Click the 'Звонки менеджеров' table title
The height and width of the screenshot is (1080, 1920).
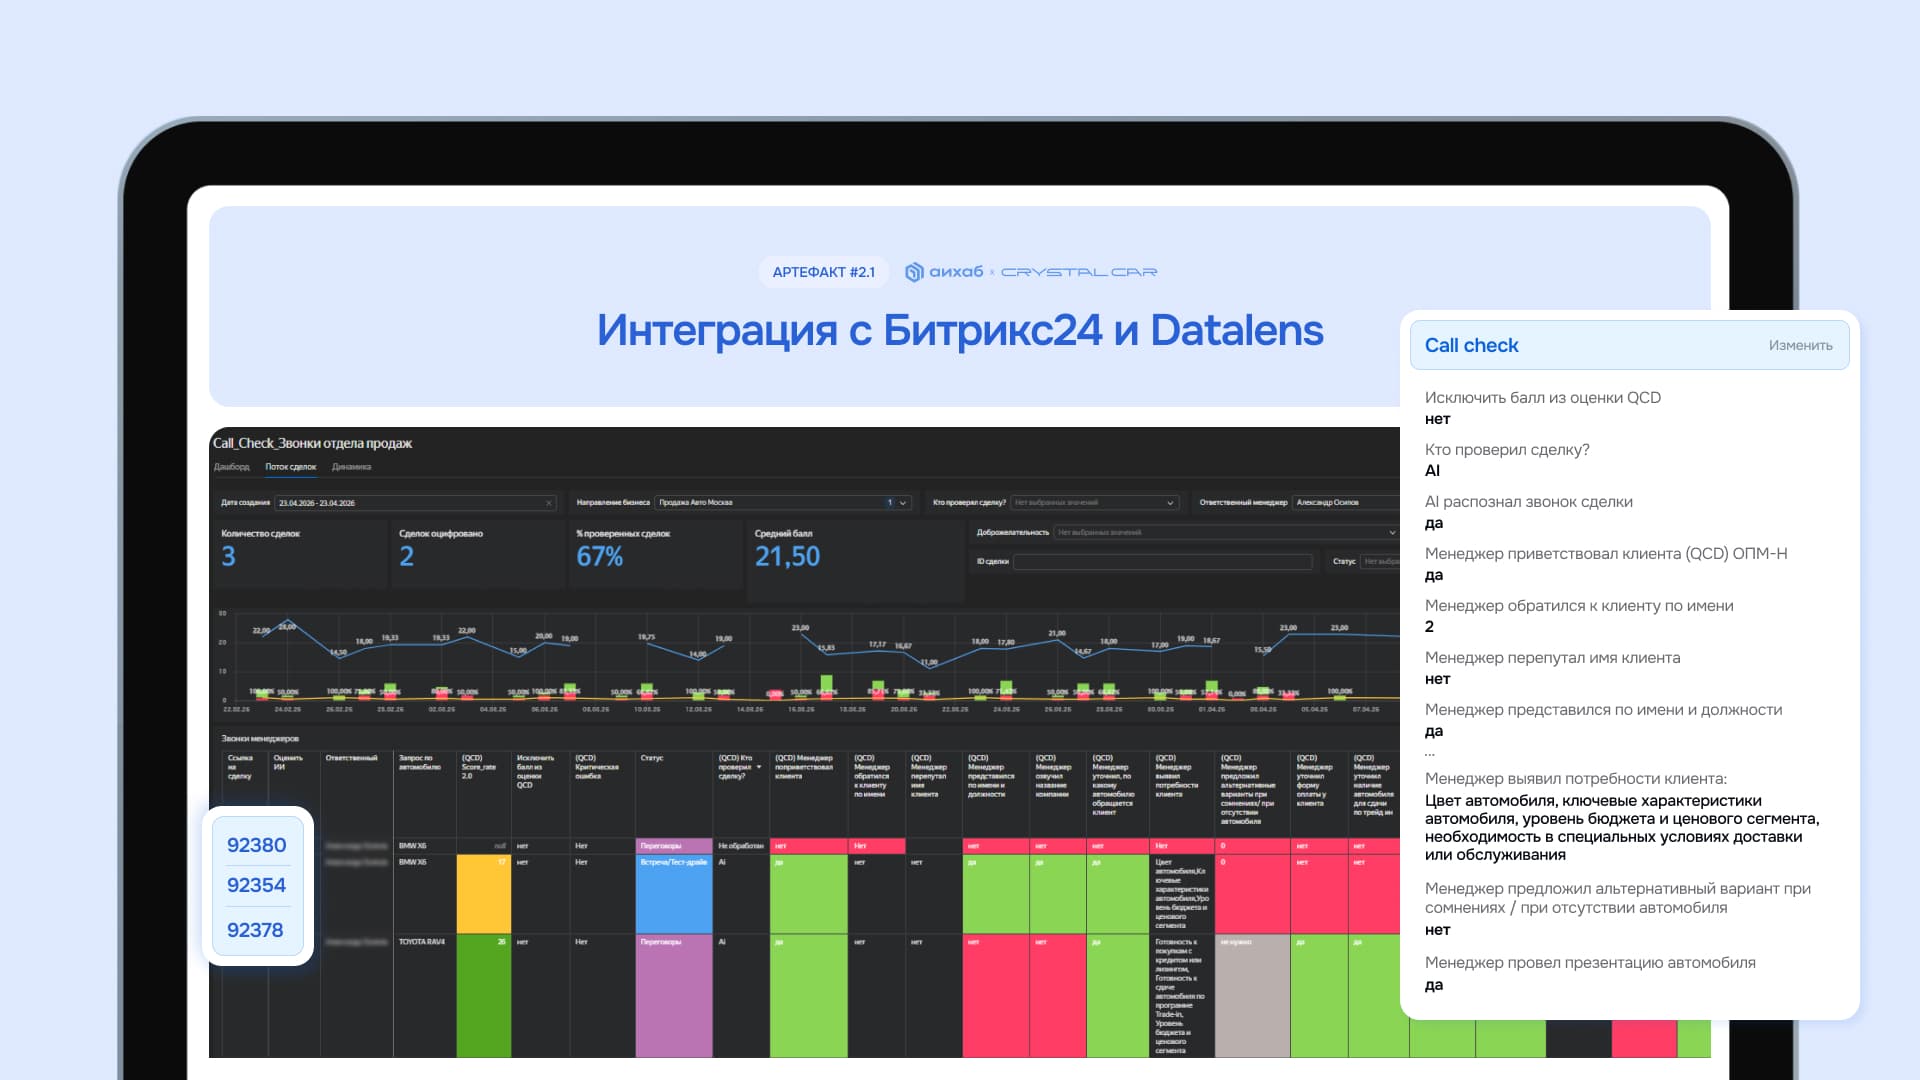click(260, 739)
